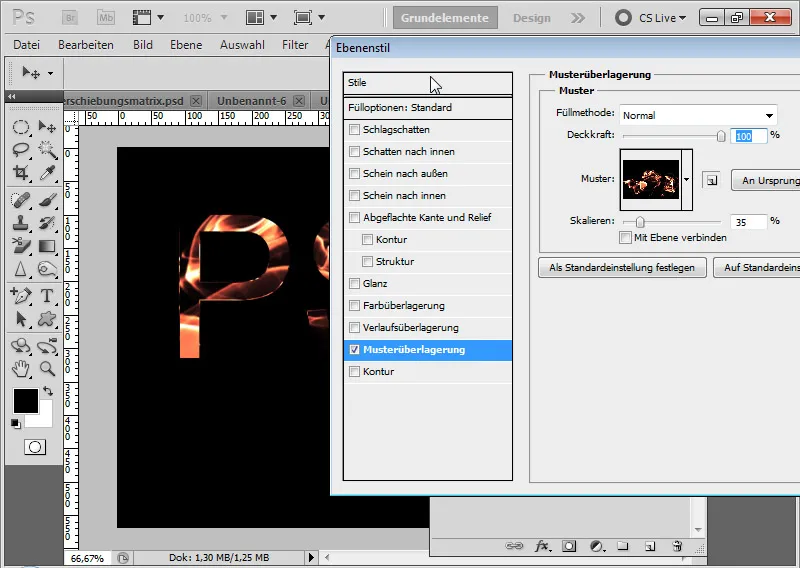
Task: Create new adjustment layer icon
Action: [597, 546]
